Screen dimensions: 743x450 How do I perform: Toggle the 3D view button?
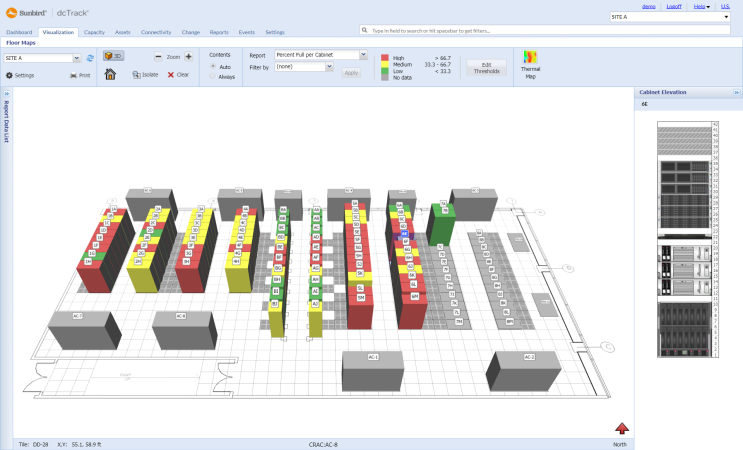(x=113, y=56)
